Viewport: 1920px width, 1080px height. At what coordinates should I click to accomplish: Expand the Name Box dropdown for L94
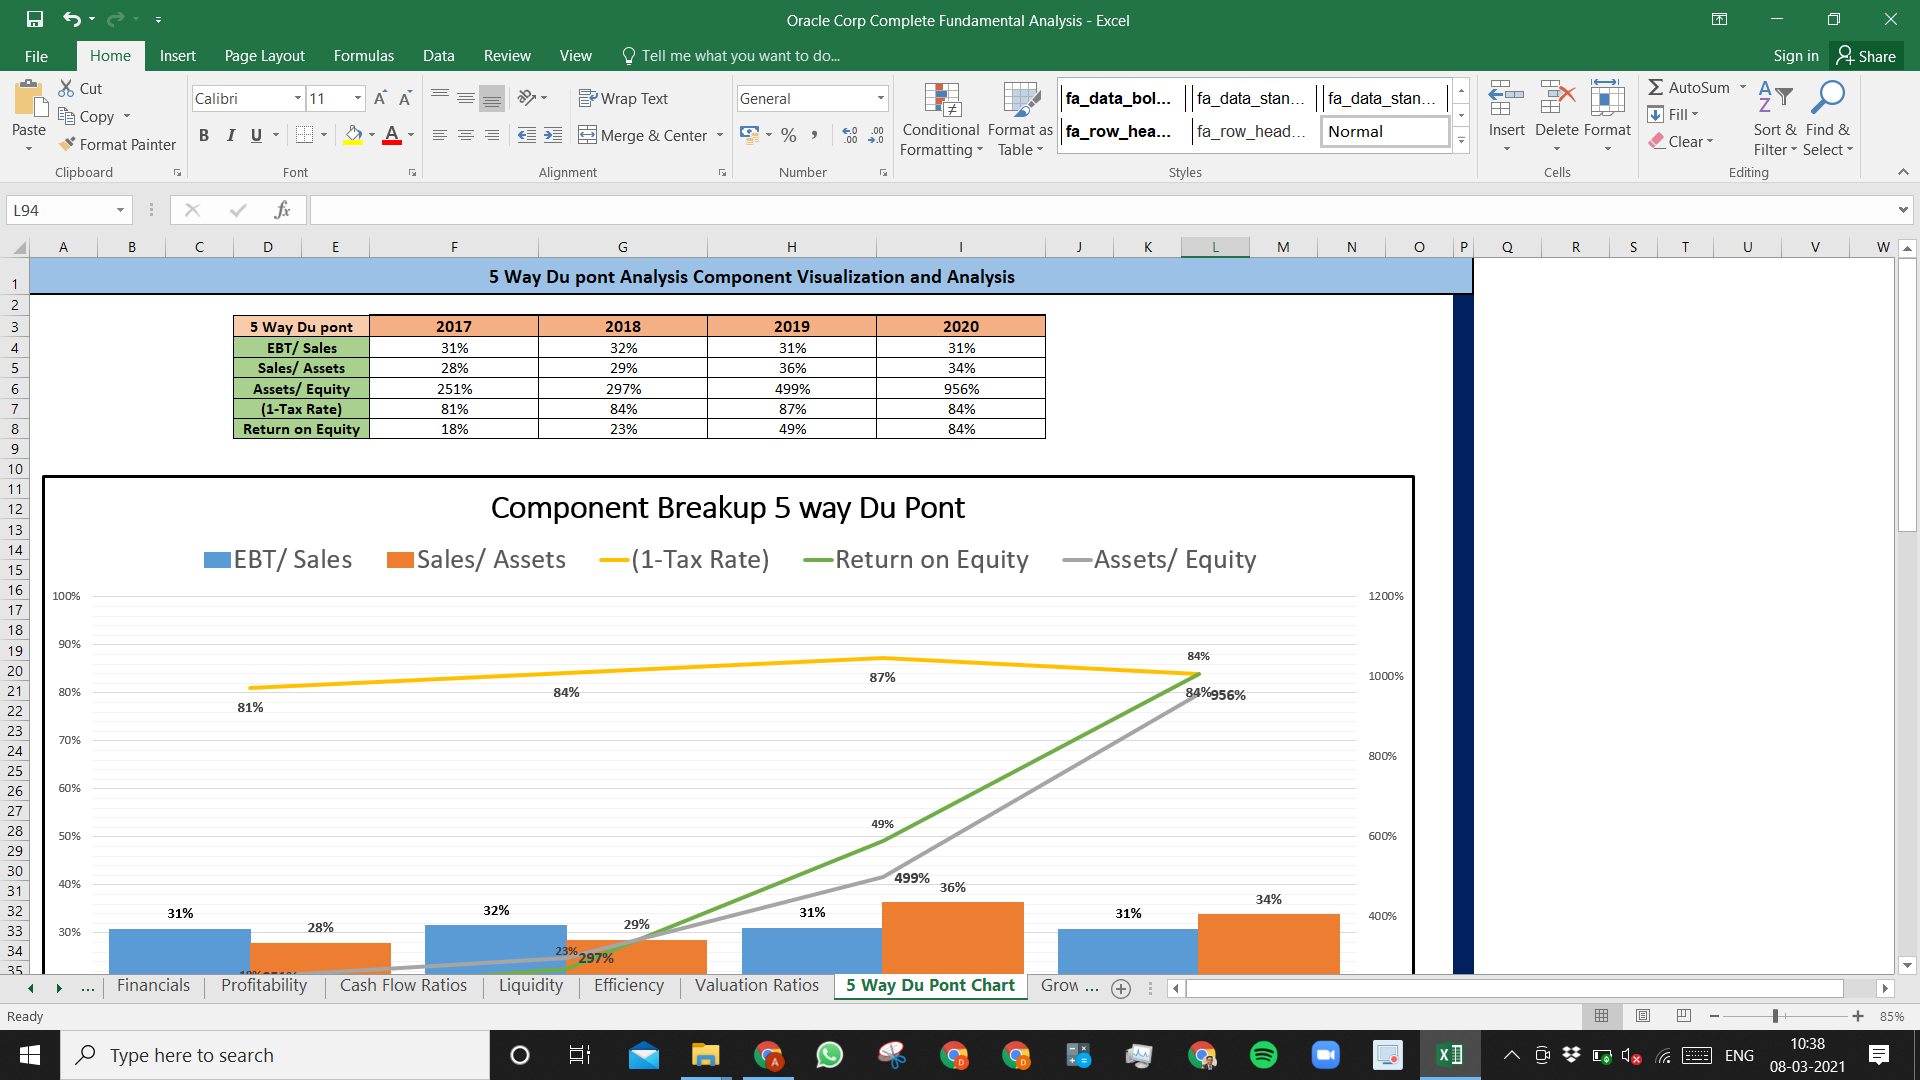coord(120,210)
